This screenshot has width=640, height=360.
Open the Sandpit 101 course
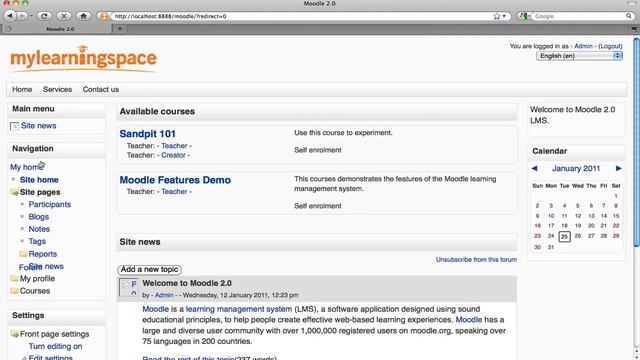[x=147, y=134]
